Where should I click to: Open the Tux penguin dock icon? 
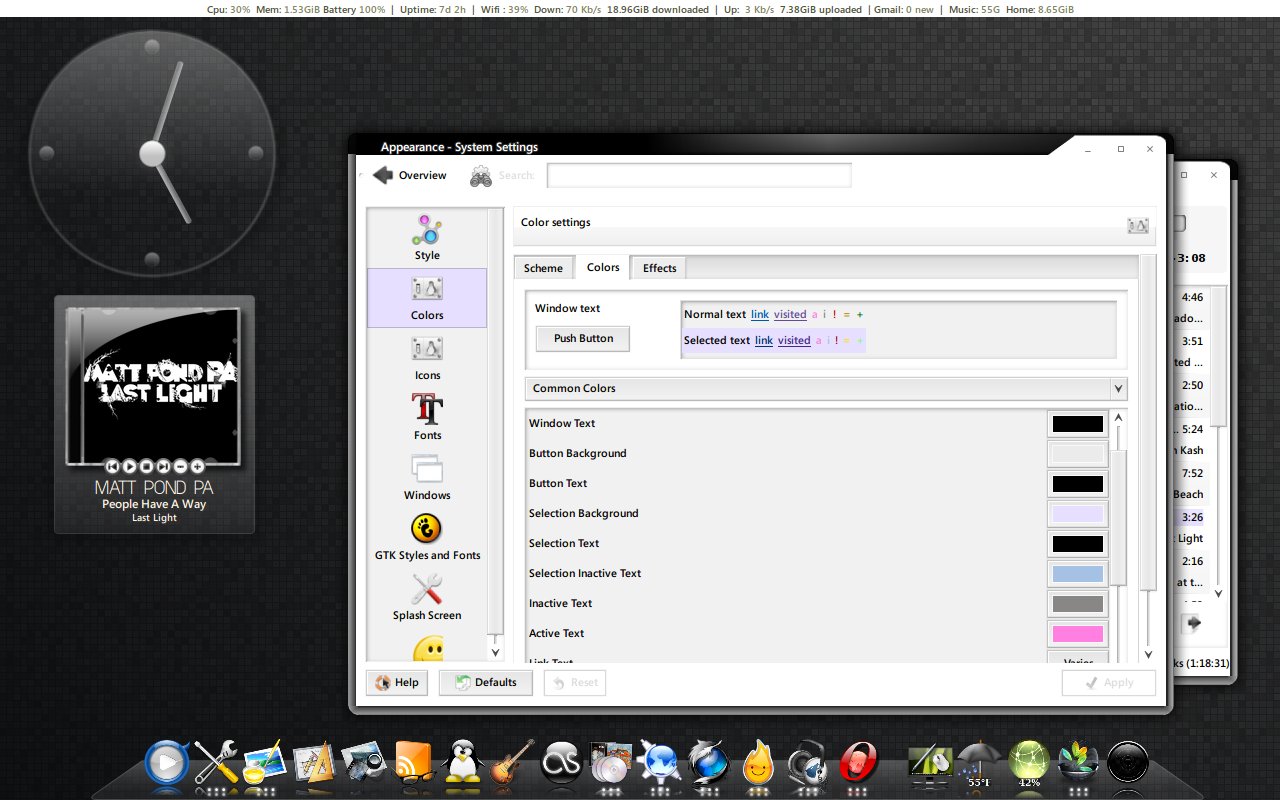[463, 763]
